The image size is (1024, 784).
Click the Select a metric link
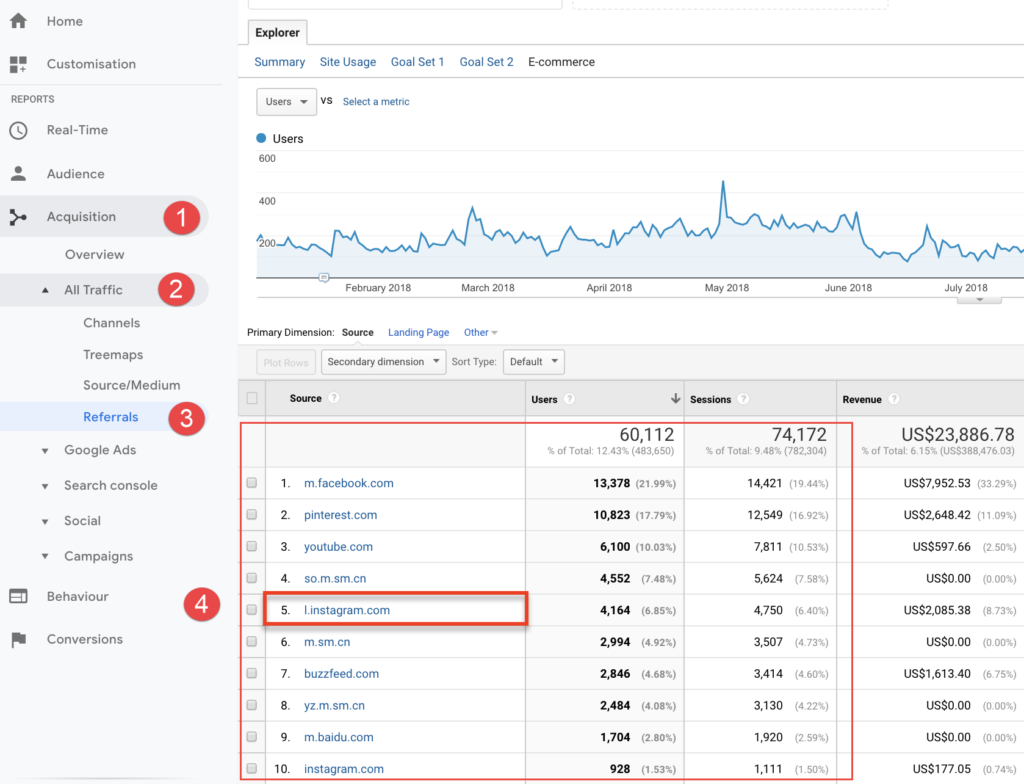[376, 102]
